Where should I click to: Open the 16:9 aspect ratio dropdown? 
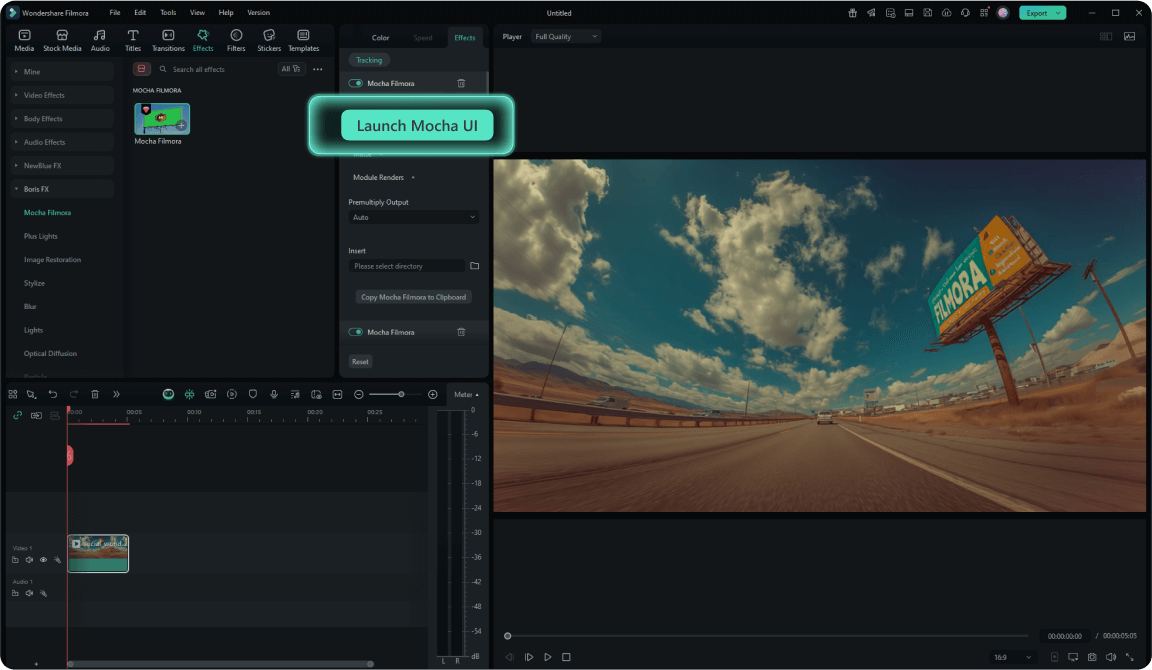[1012, 657]
